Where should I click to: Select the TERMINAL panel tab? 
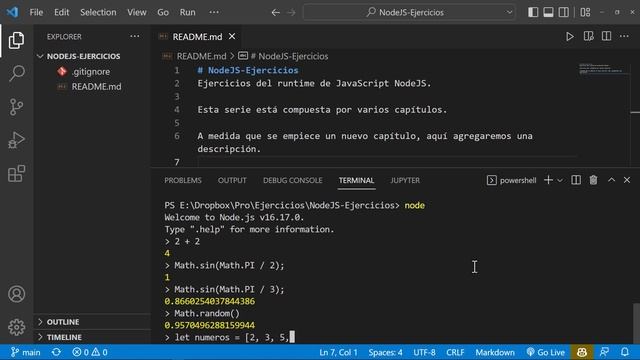tap(356, 180)
